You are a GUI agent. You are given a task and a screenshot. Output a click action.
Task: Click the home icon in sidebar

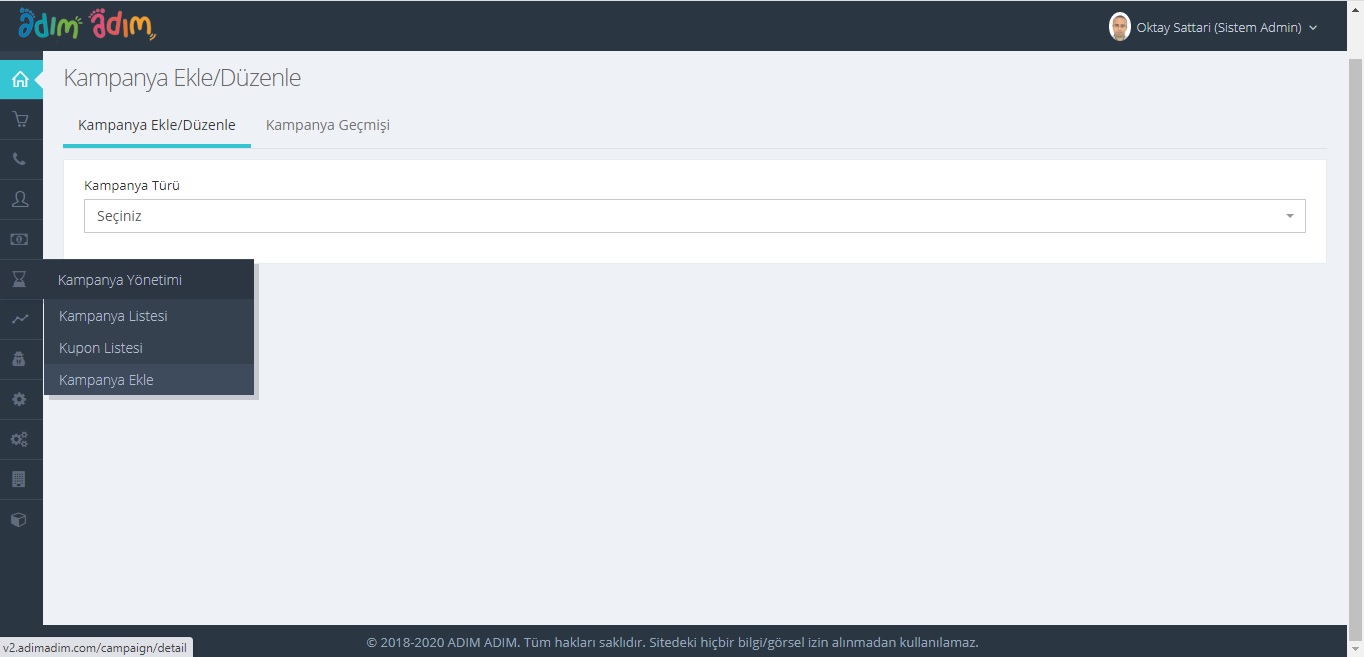(20, 80)
